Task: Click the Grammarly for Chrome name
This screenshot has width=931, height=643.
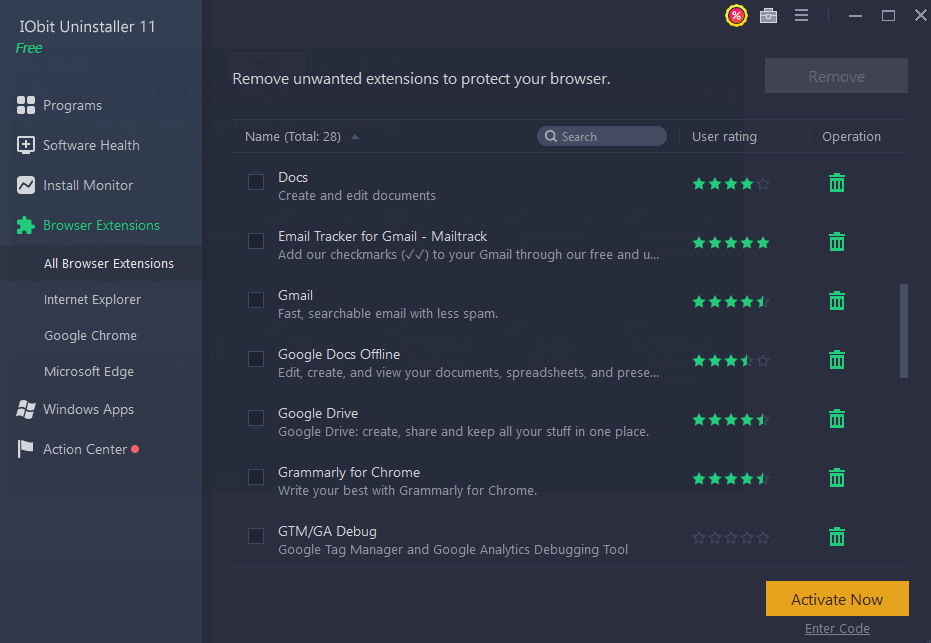Action: [349, 472]
